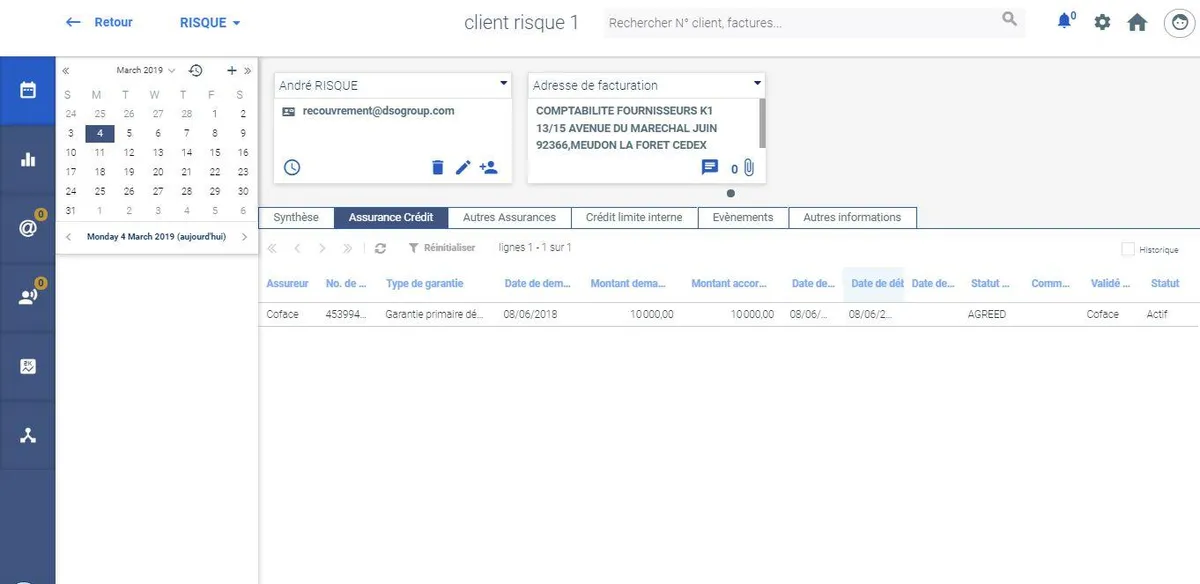Click the 'client risque 1' title
Viewport: 1200px width, 584px height.
tap(521, 22)
